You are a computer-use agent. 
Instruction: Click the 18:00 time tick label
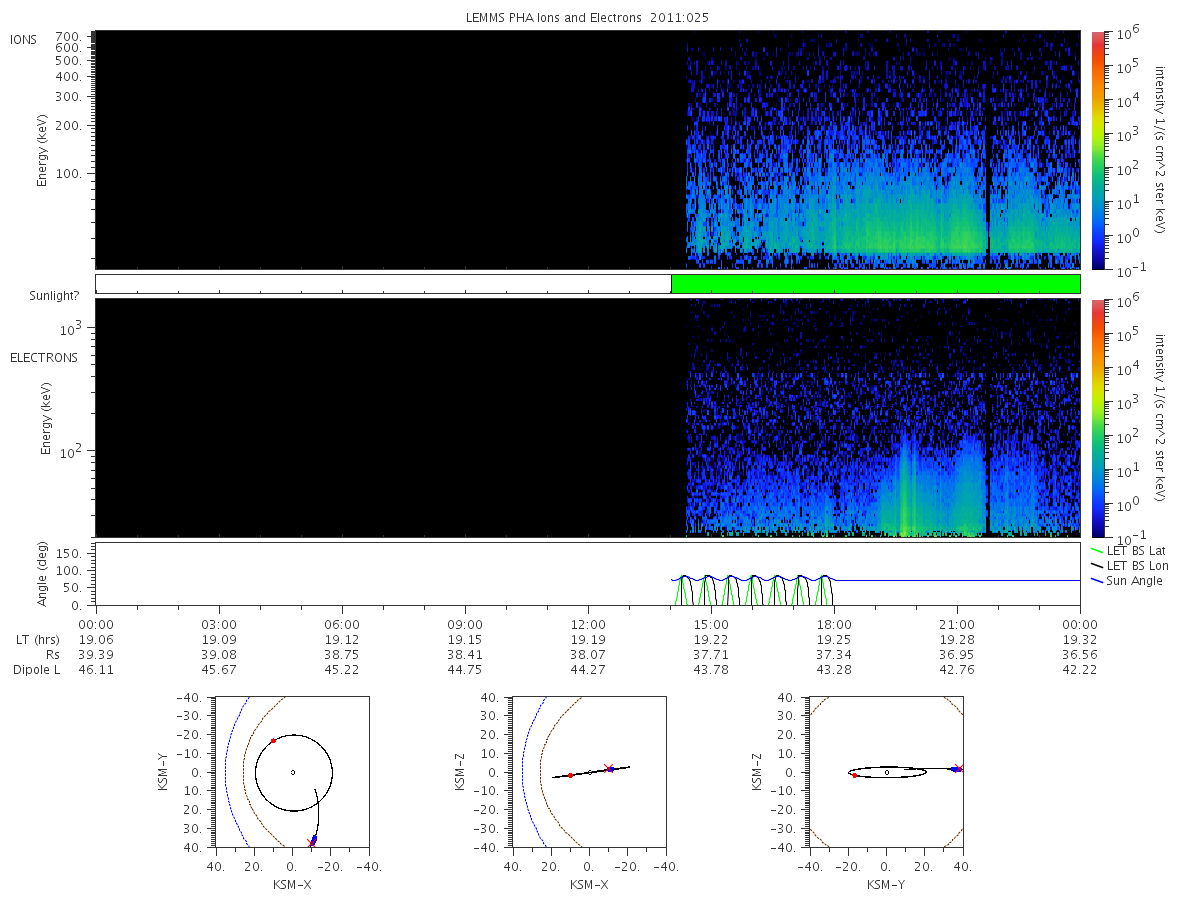[834, 625]
